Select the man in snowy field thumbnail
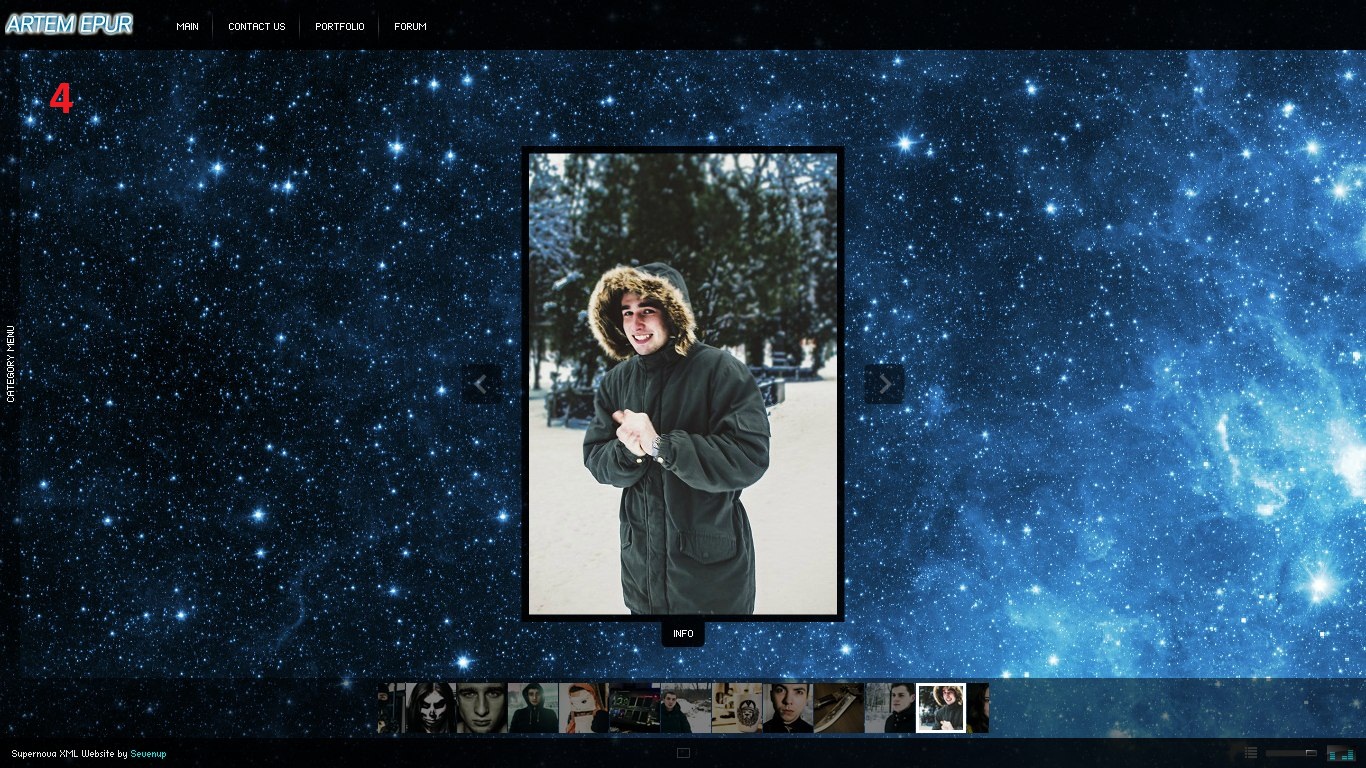This screenshot has height=768, width=1366. click(x=685, y=708)
